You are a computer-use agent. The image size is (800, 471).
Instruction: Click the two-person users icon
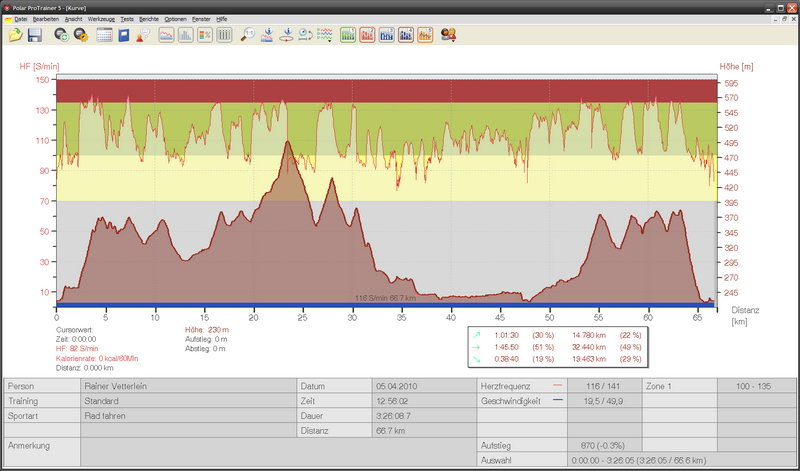(x=449, y=35)
